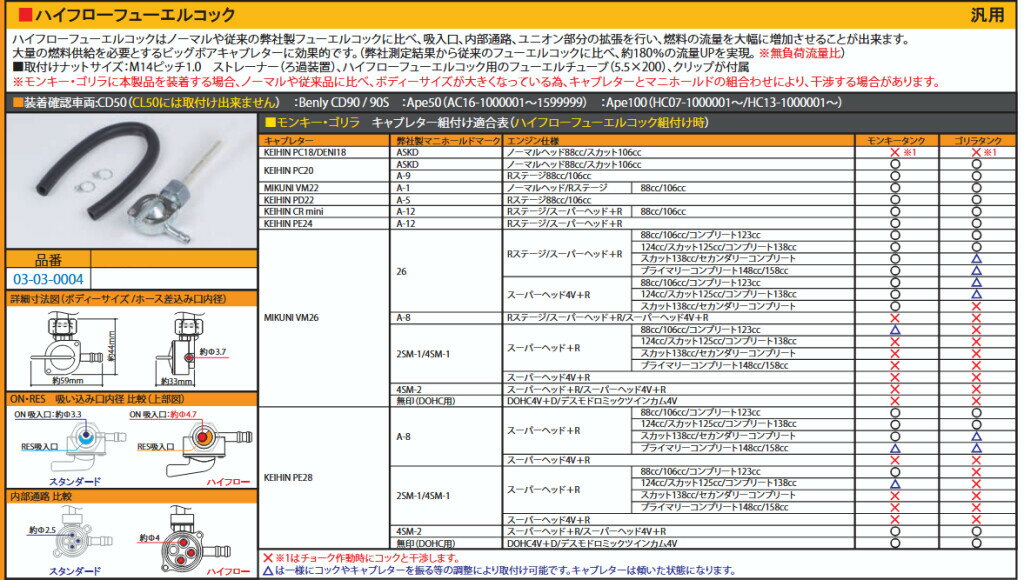This screenshot has height=580, width=1024.
Task: Click the red × ※1 mark under モンキータンク
Action: point(904,152)
